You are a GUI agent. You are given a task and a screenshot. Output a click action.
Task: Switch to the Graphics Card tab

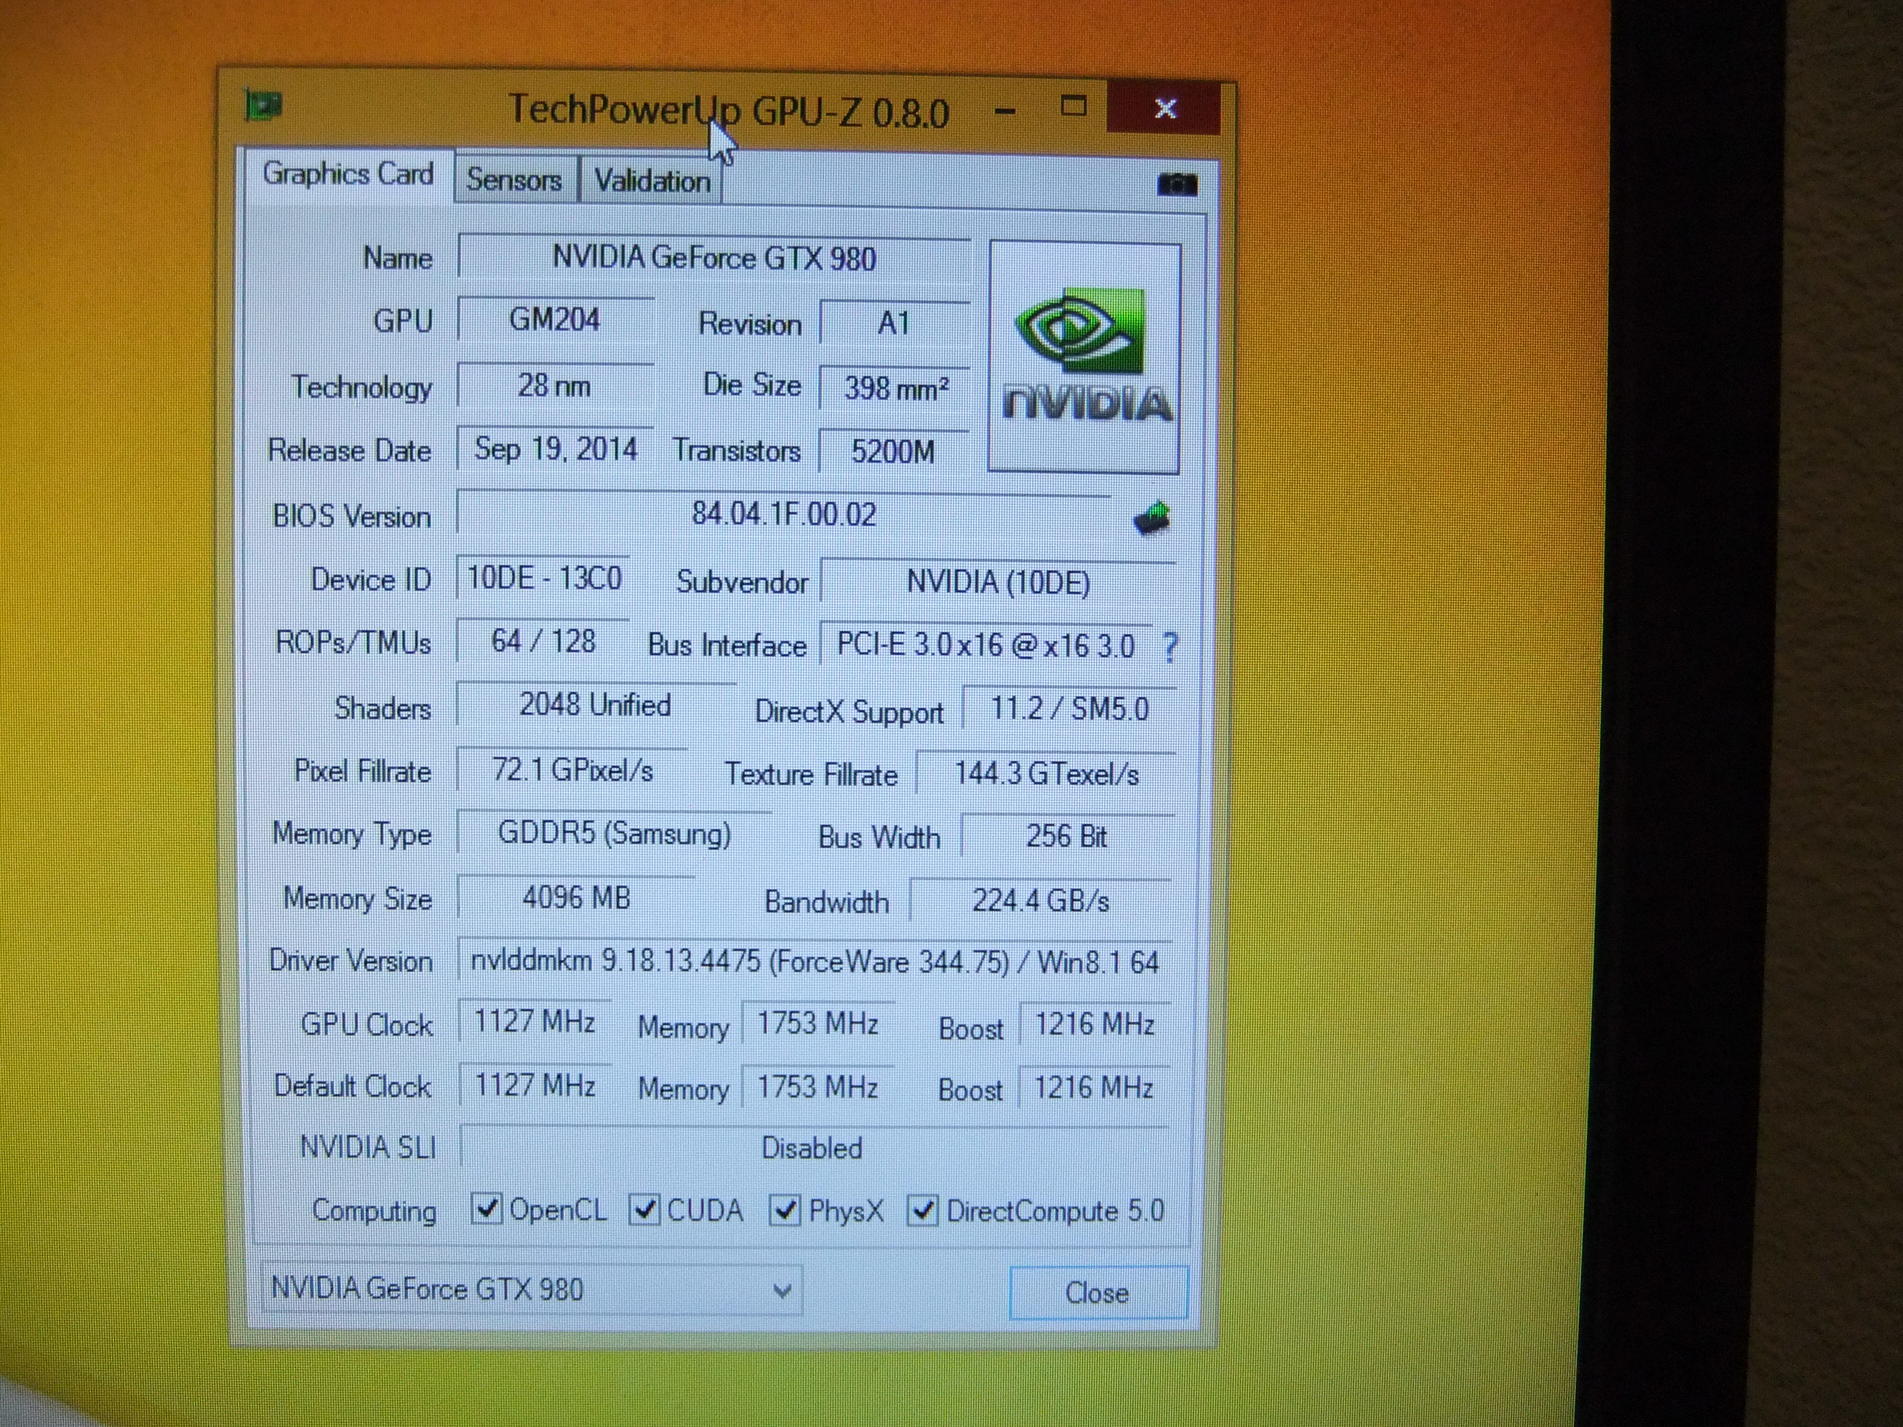(x=347, y=174)
